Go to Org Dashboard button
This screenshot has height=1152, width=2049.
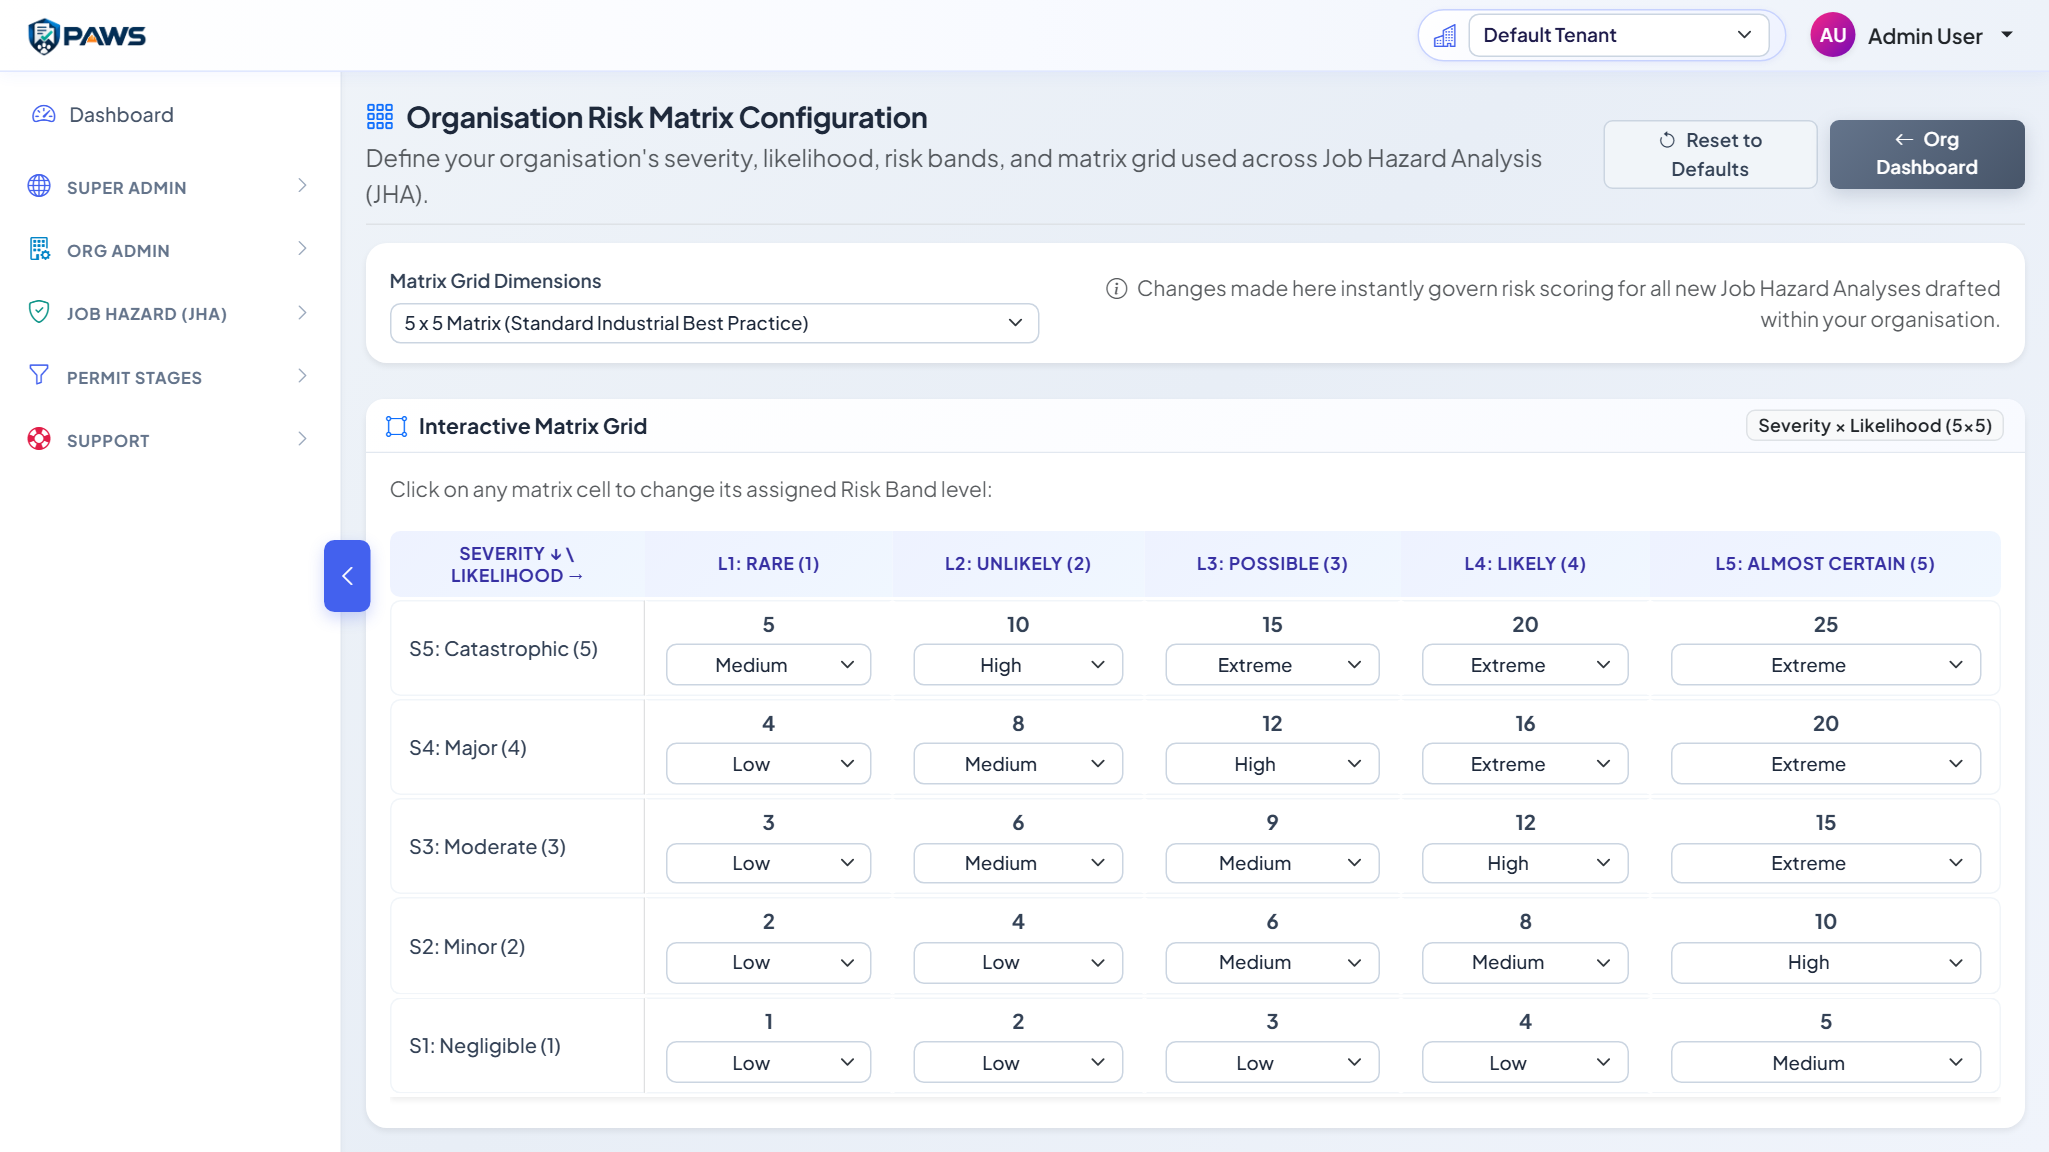coord(1926,155)
